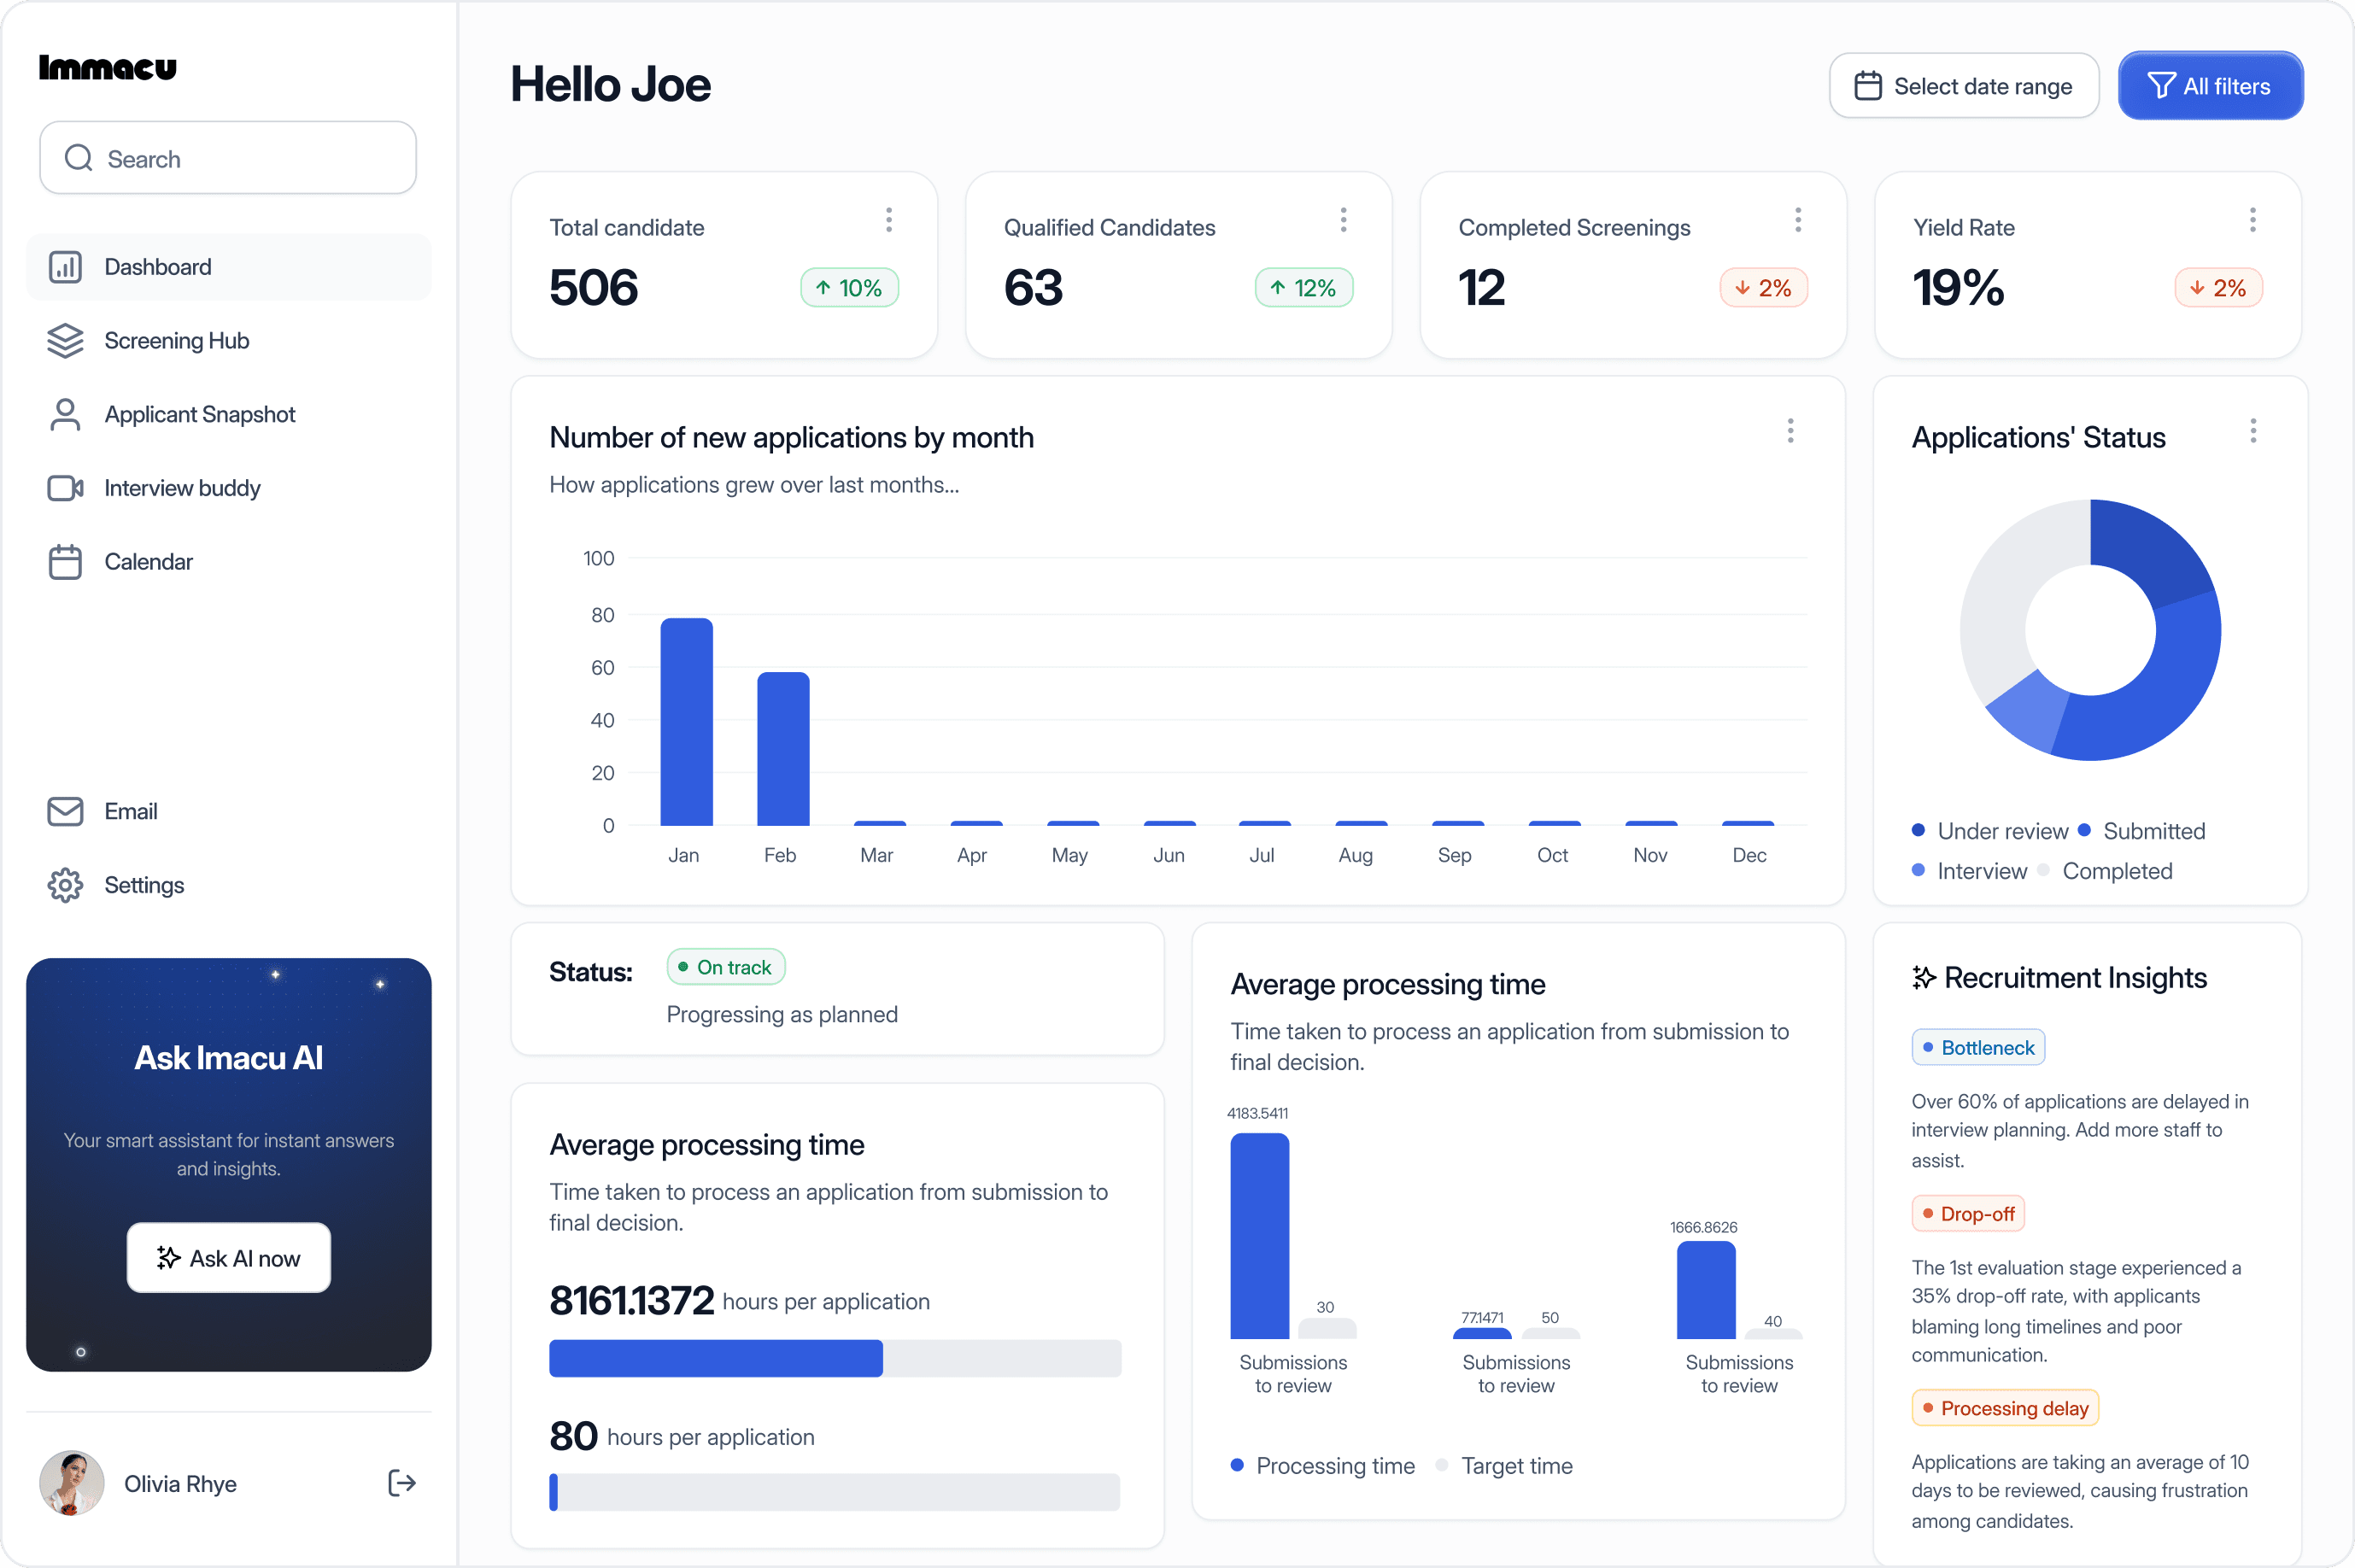Open Completed Screenings card options menu
Screen dimensions: 2355x1568
pos(1797,220)
